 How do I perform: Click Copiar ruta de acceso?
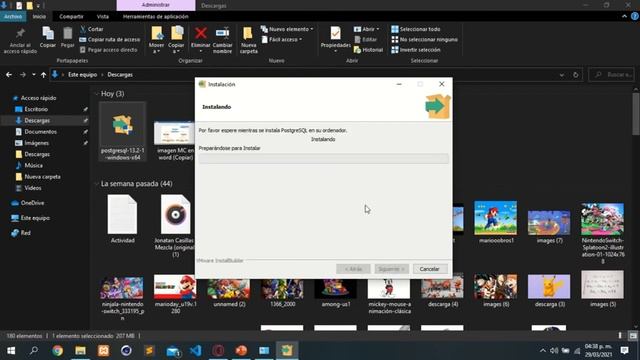110,40
